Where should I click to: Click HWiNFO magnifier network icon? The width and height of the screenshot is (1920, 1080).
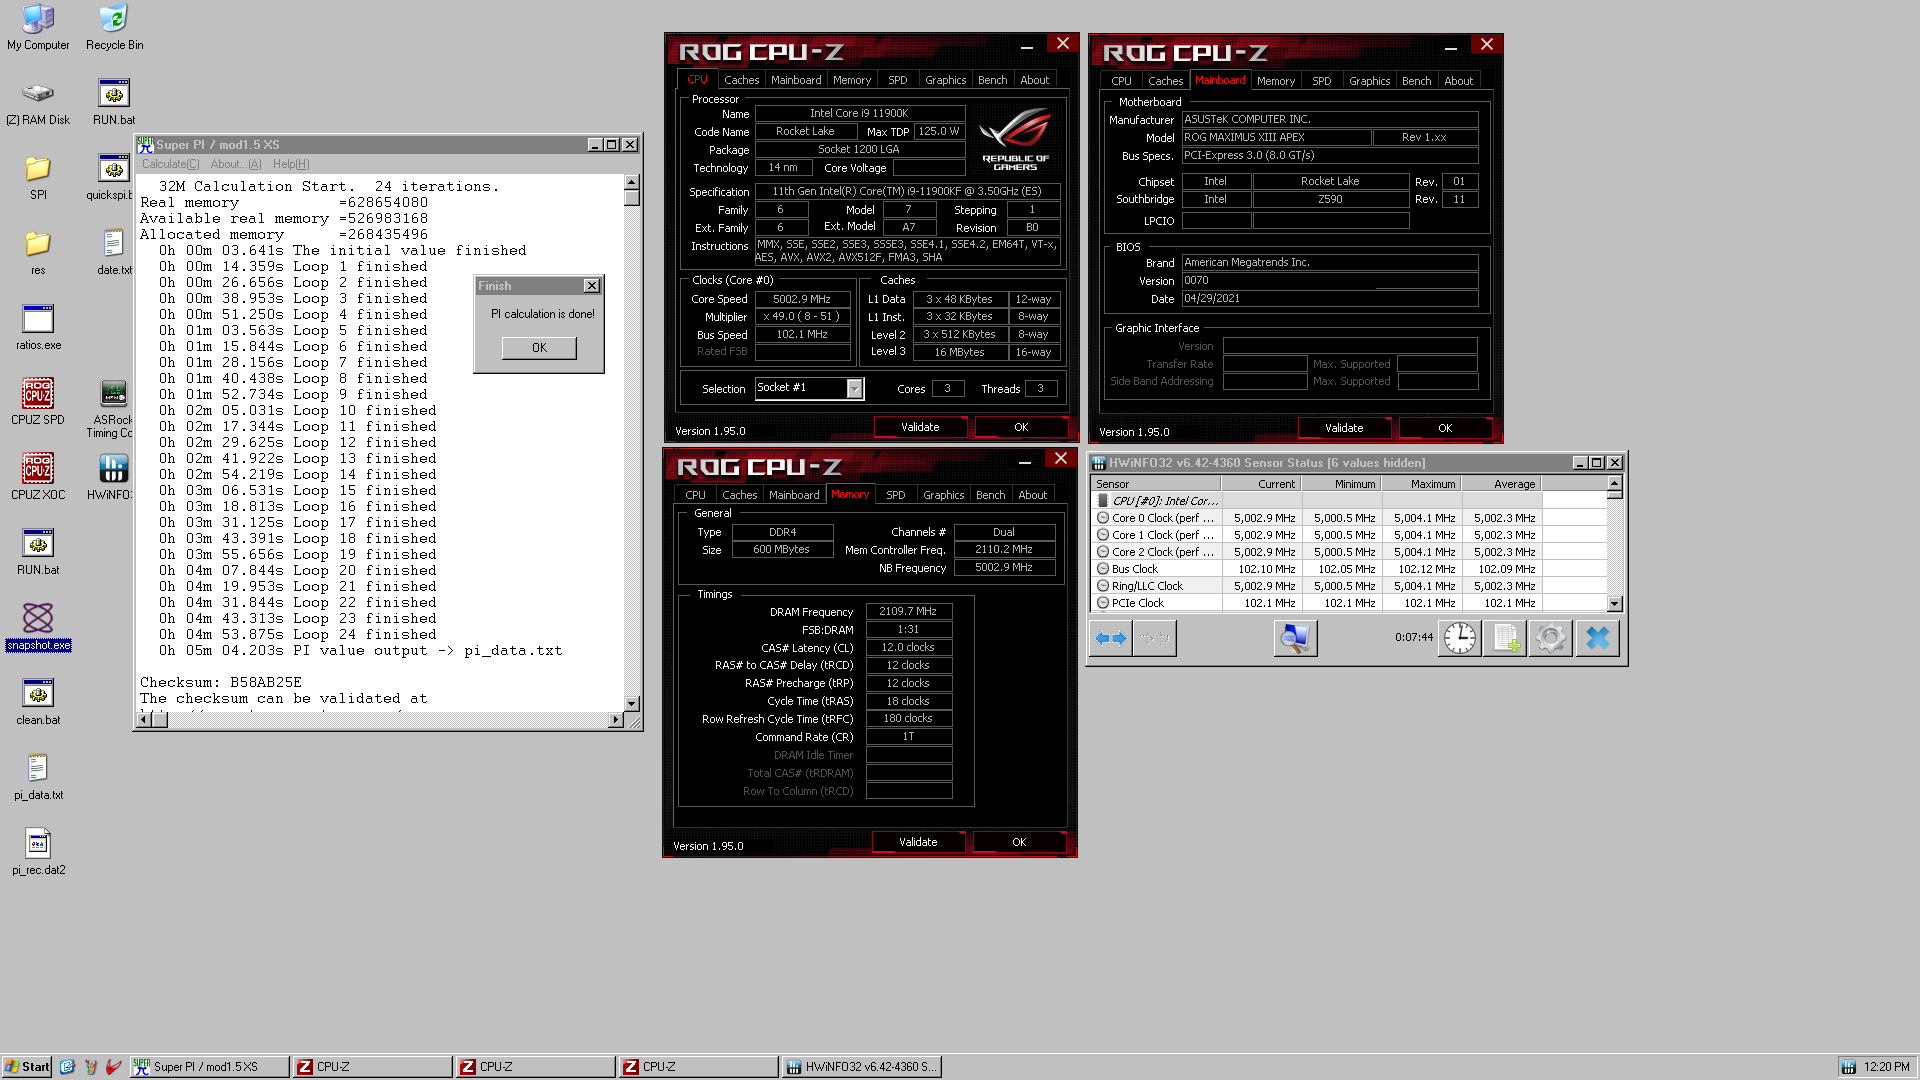[x=1295, y=638]
